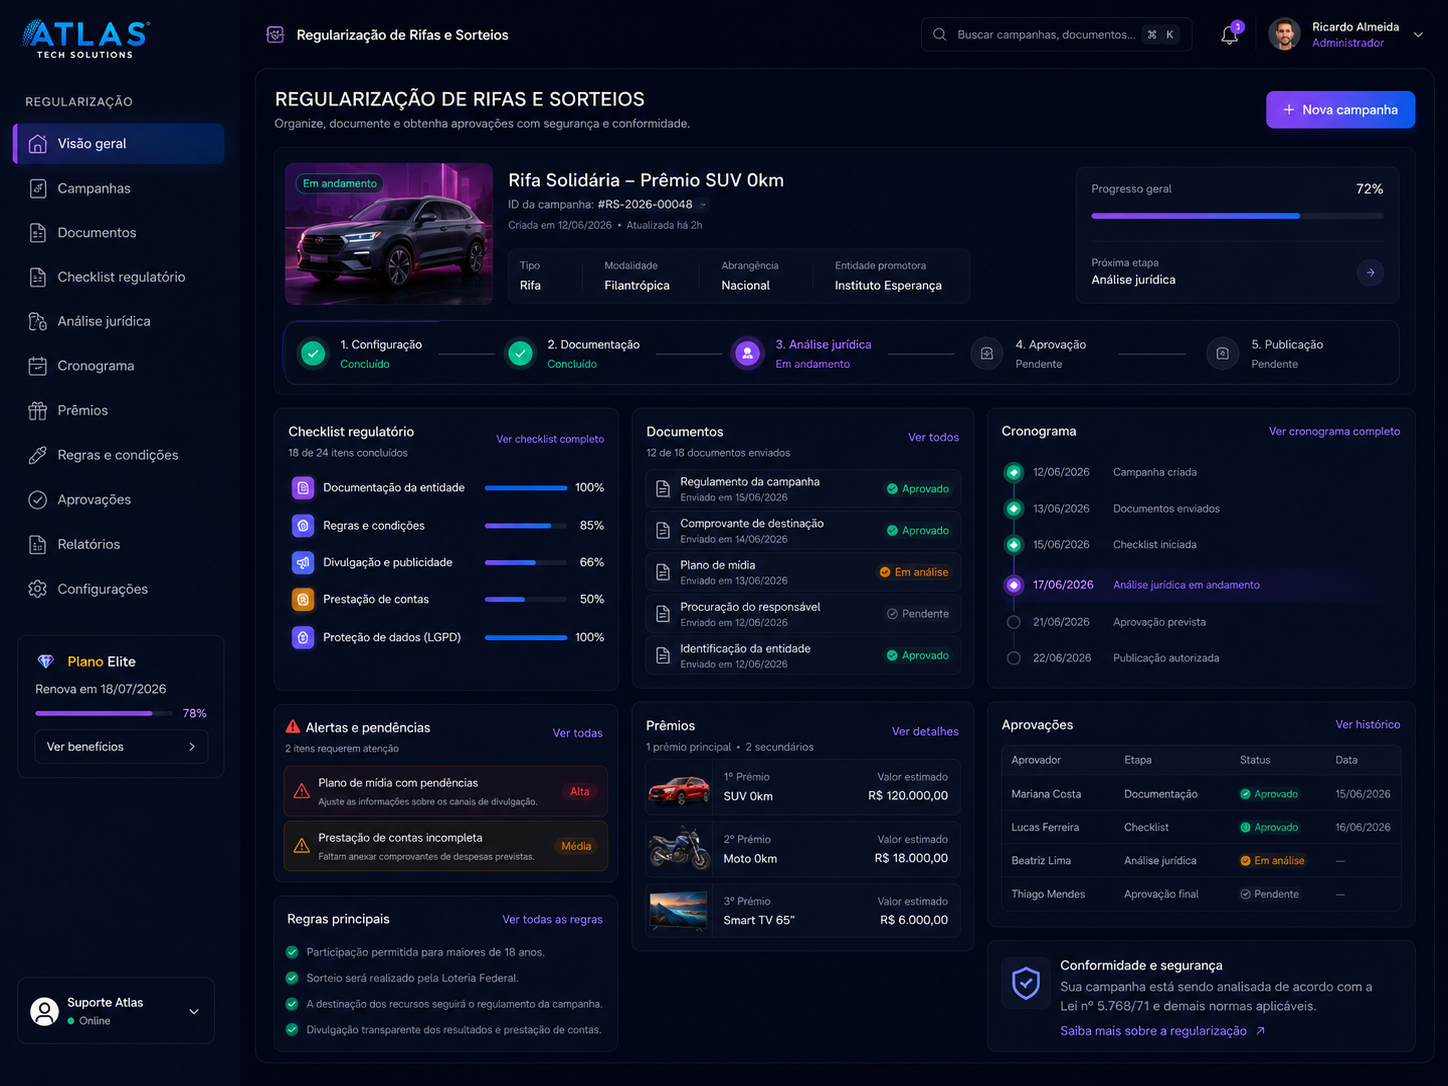The image size is (1448, 1086).
Task: Open the Visão geral menu item
Action: click(119, 144)
